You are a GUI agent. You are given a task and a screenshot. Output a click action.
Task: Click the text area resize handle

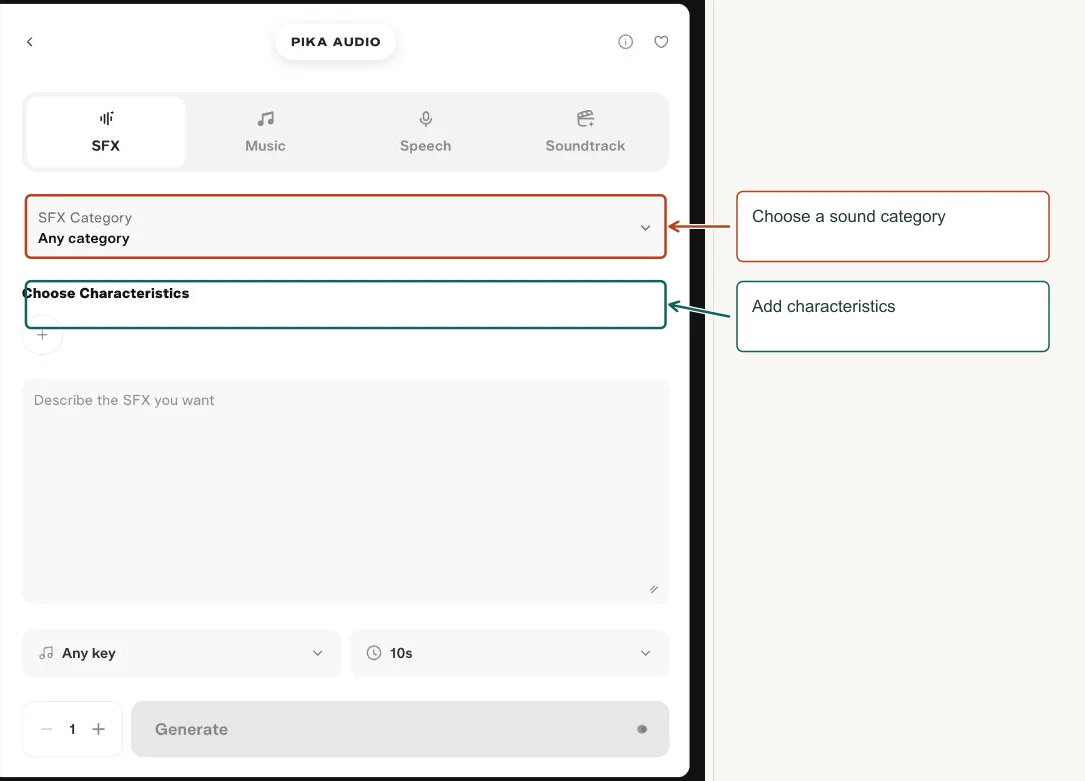pyautogui.click(x=654, y=589)
